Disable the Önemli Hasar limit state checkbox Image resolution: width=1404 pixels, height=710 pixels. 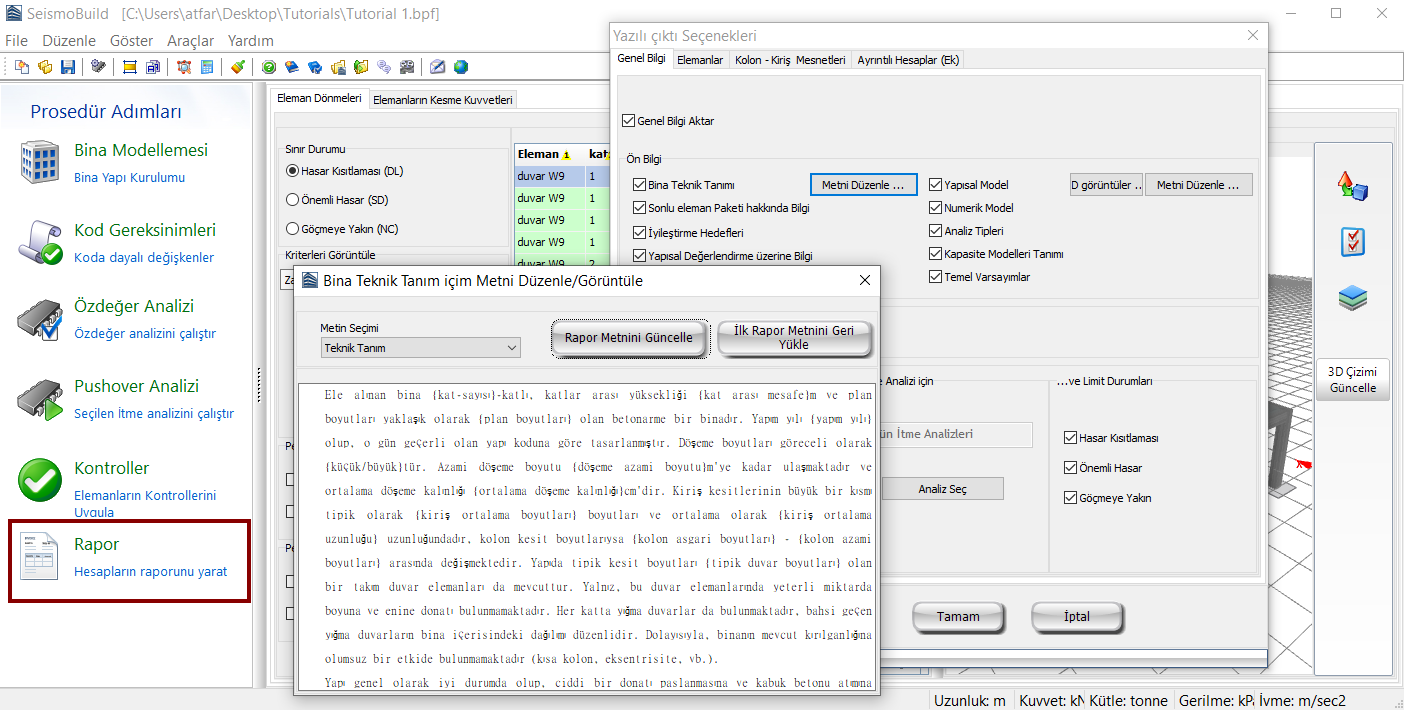pyautogui.click(x=1071, y=468)
